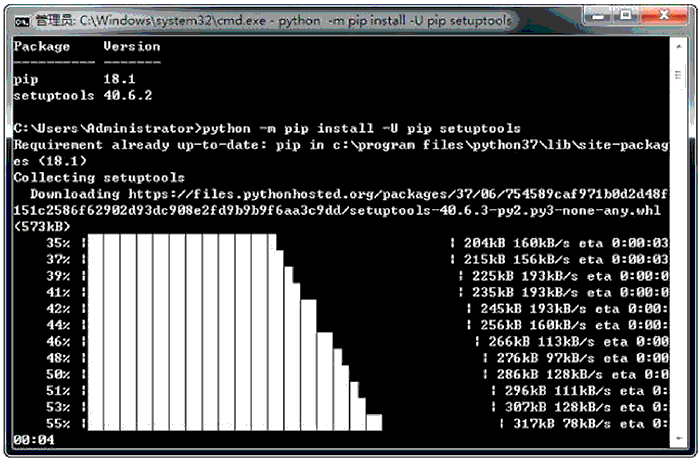The image size is (700, 459).
Task: Click the '53%' progress label
Action: [x=58, y=407]
